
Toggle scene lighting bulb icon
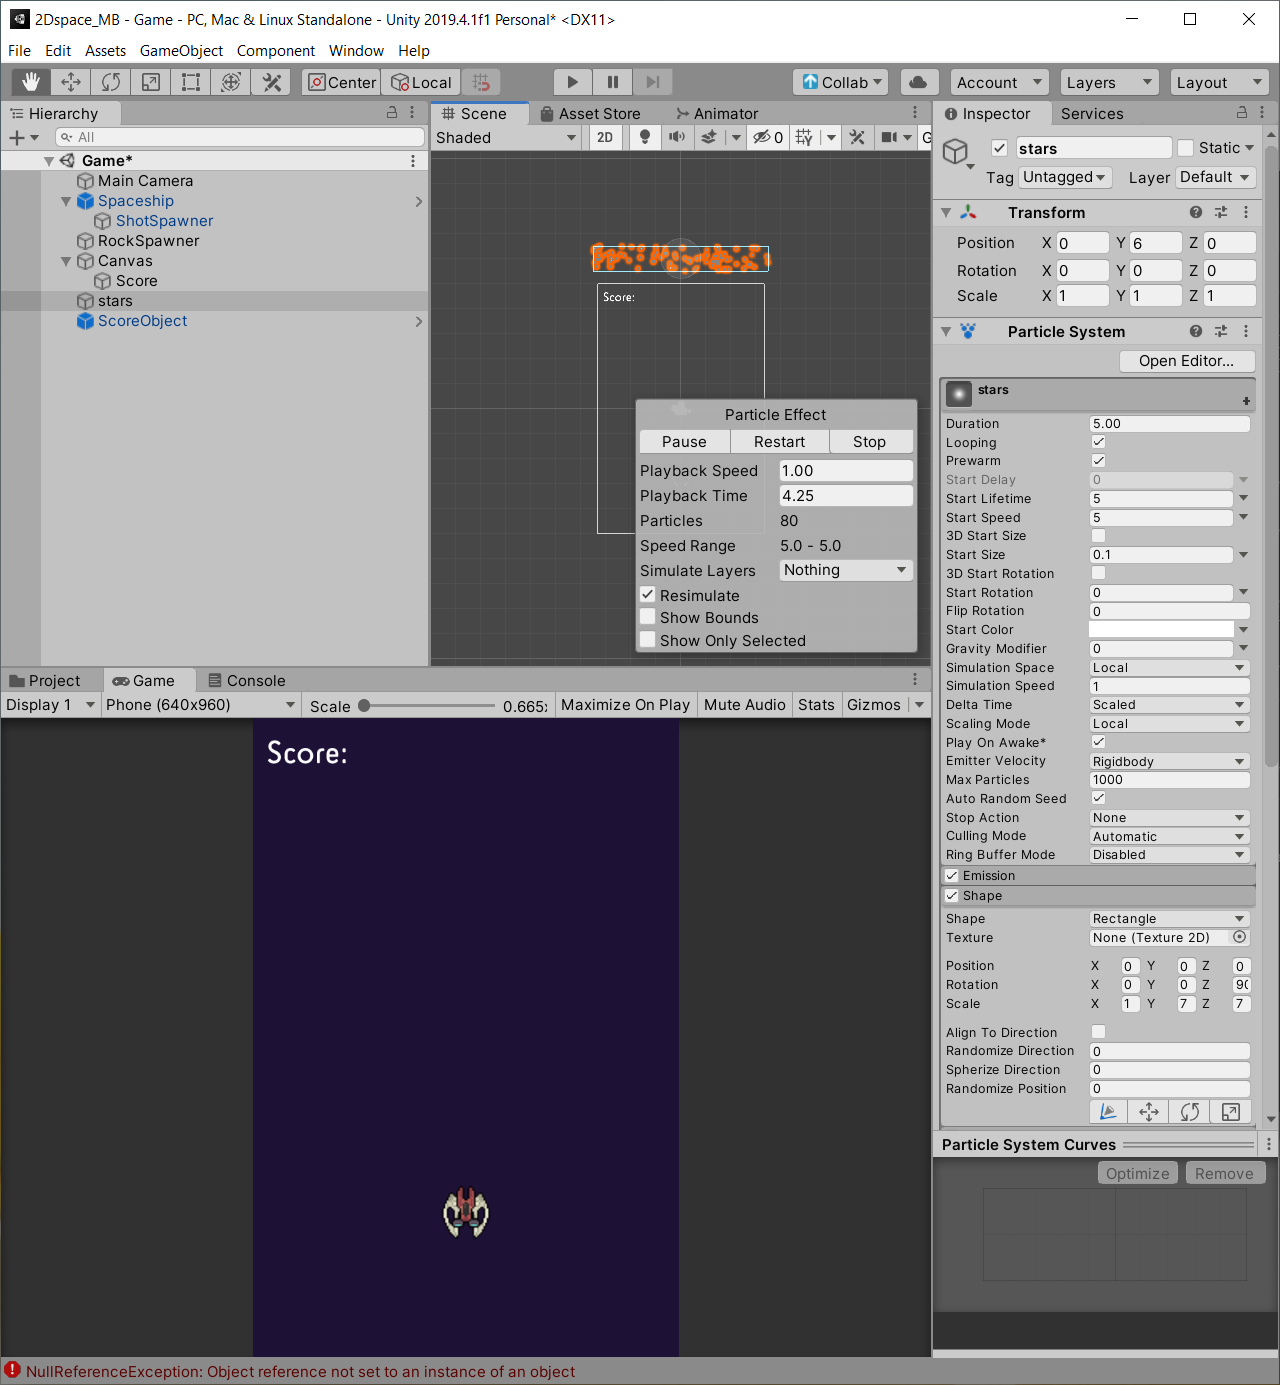pyautogui.click(x=645, y=137)
